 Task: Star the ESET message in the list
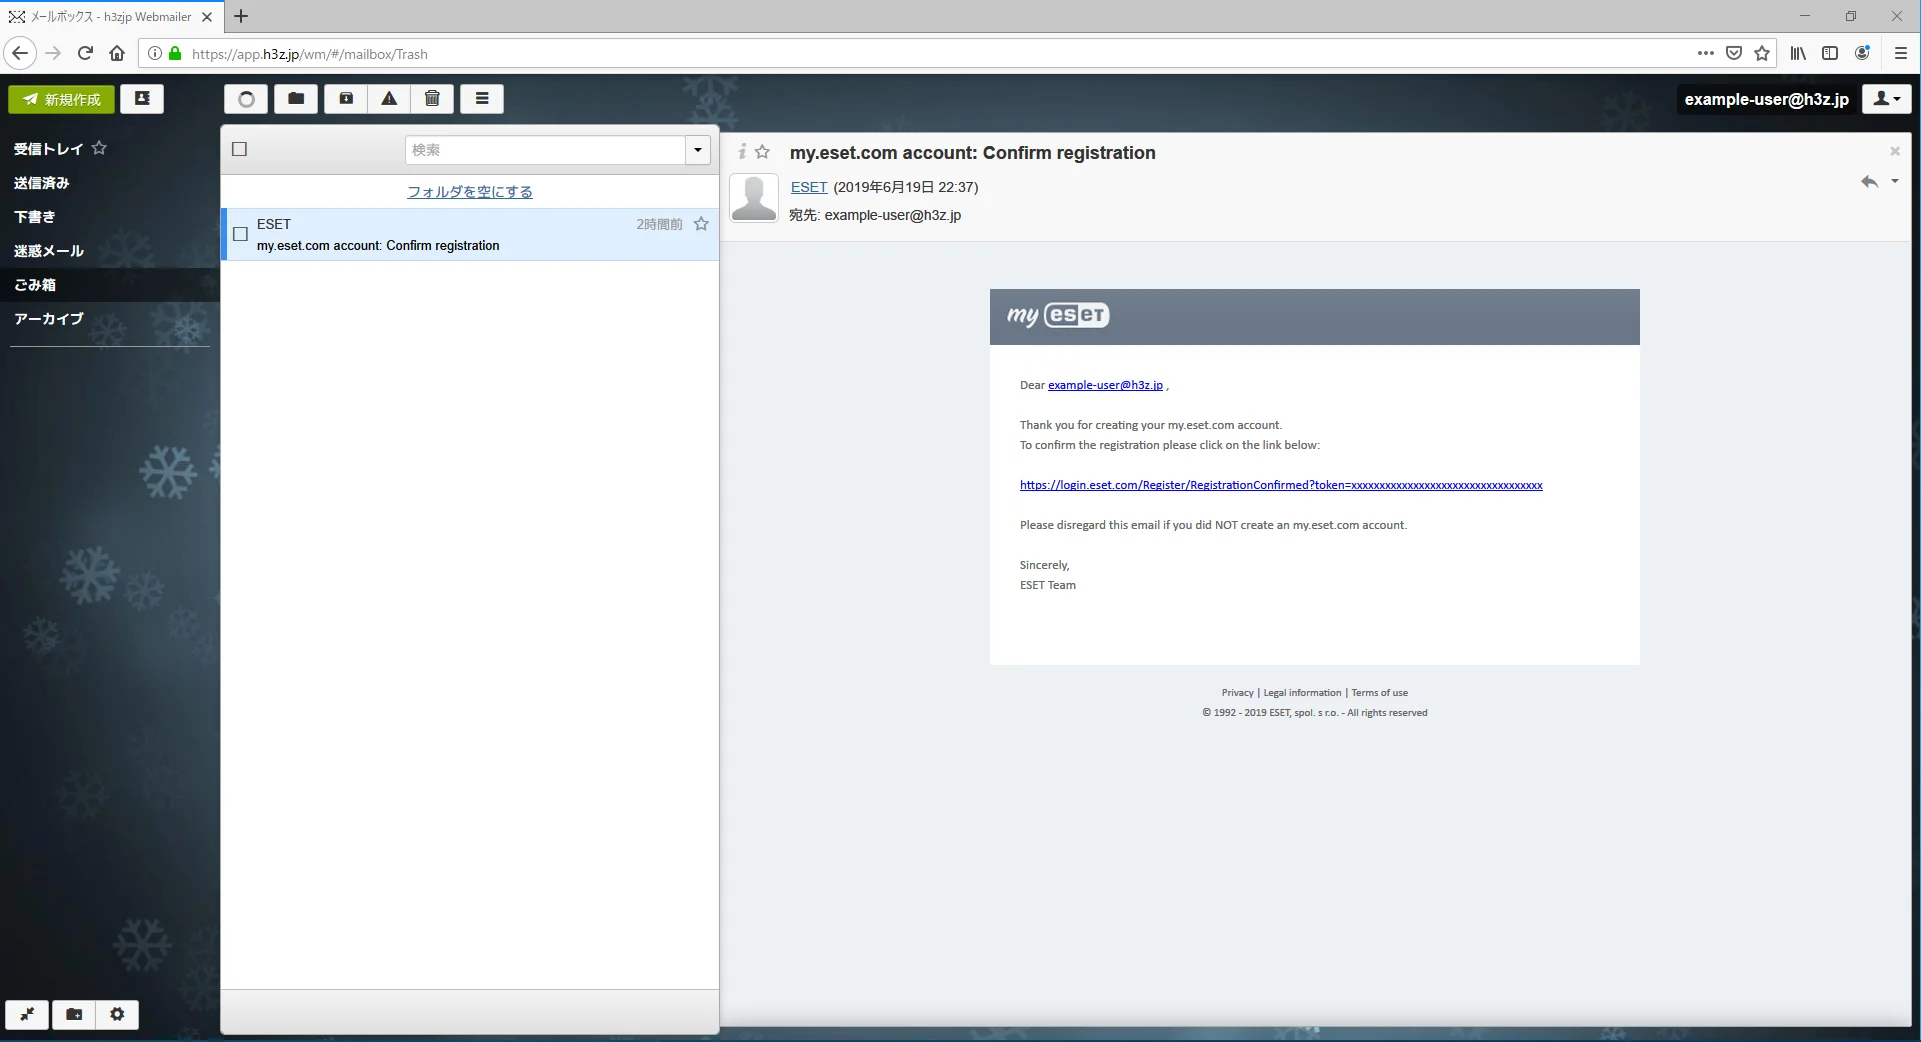coord(701,224)
